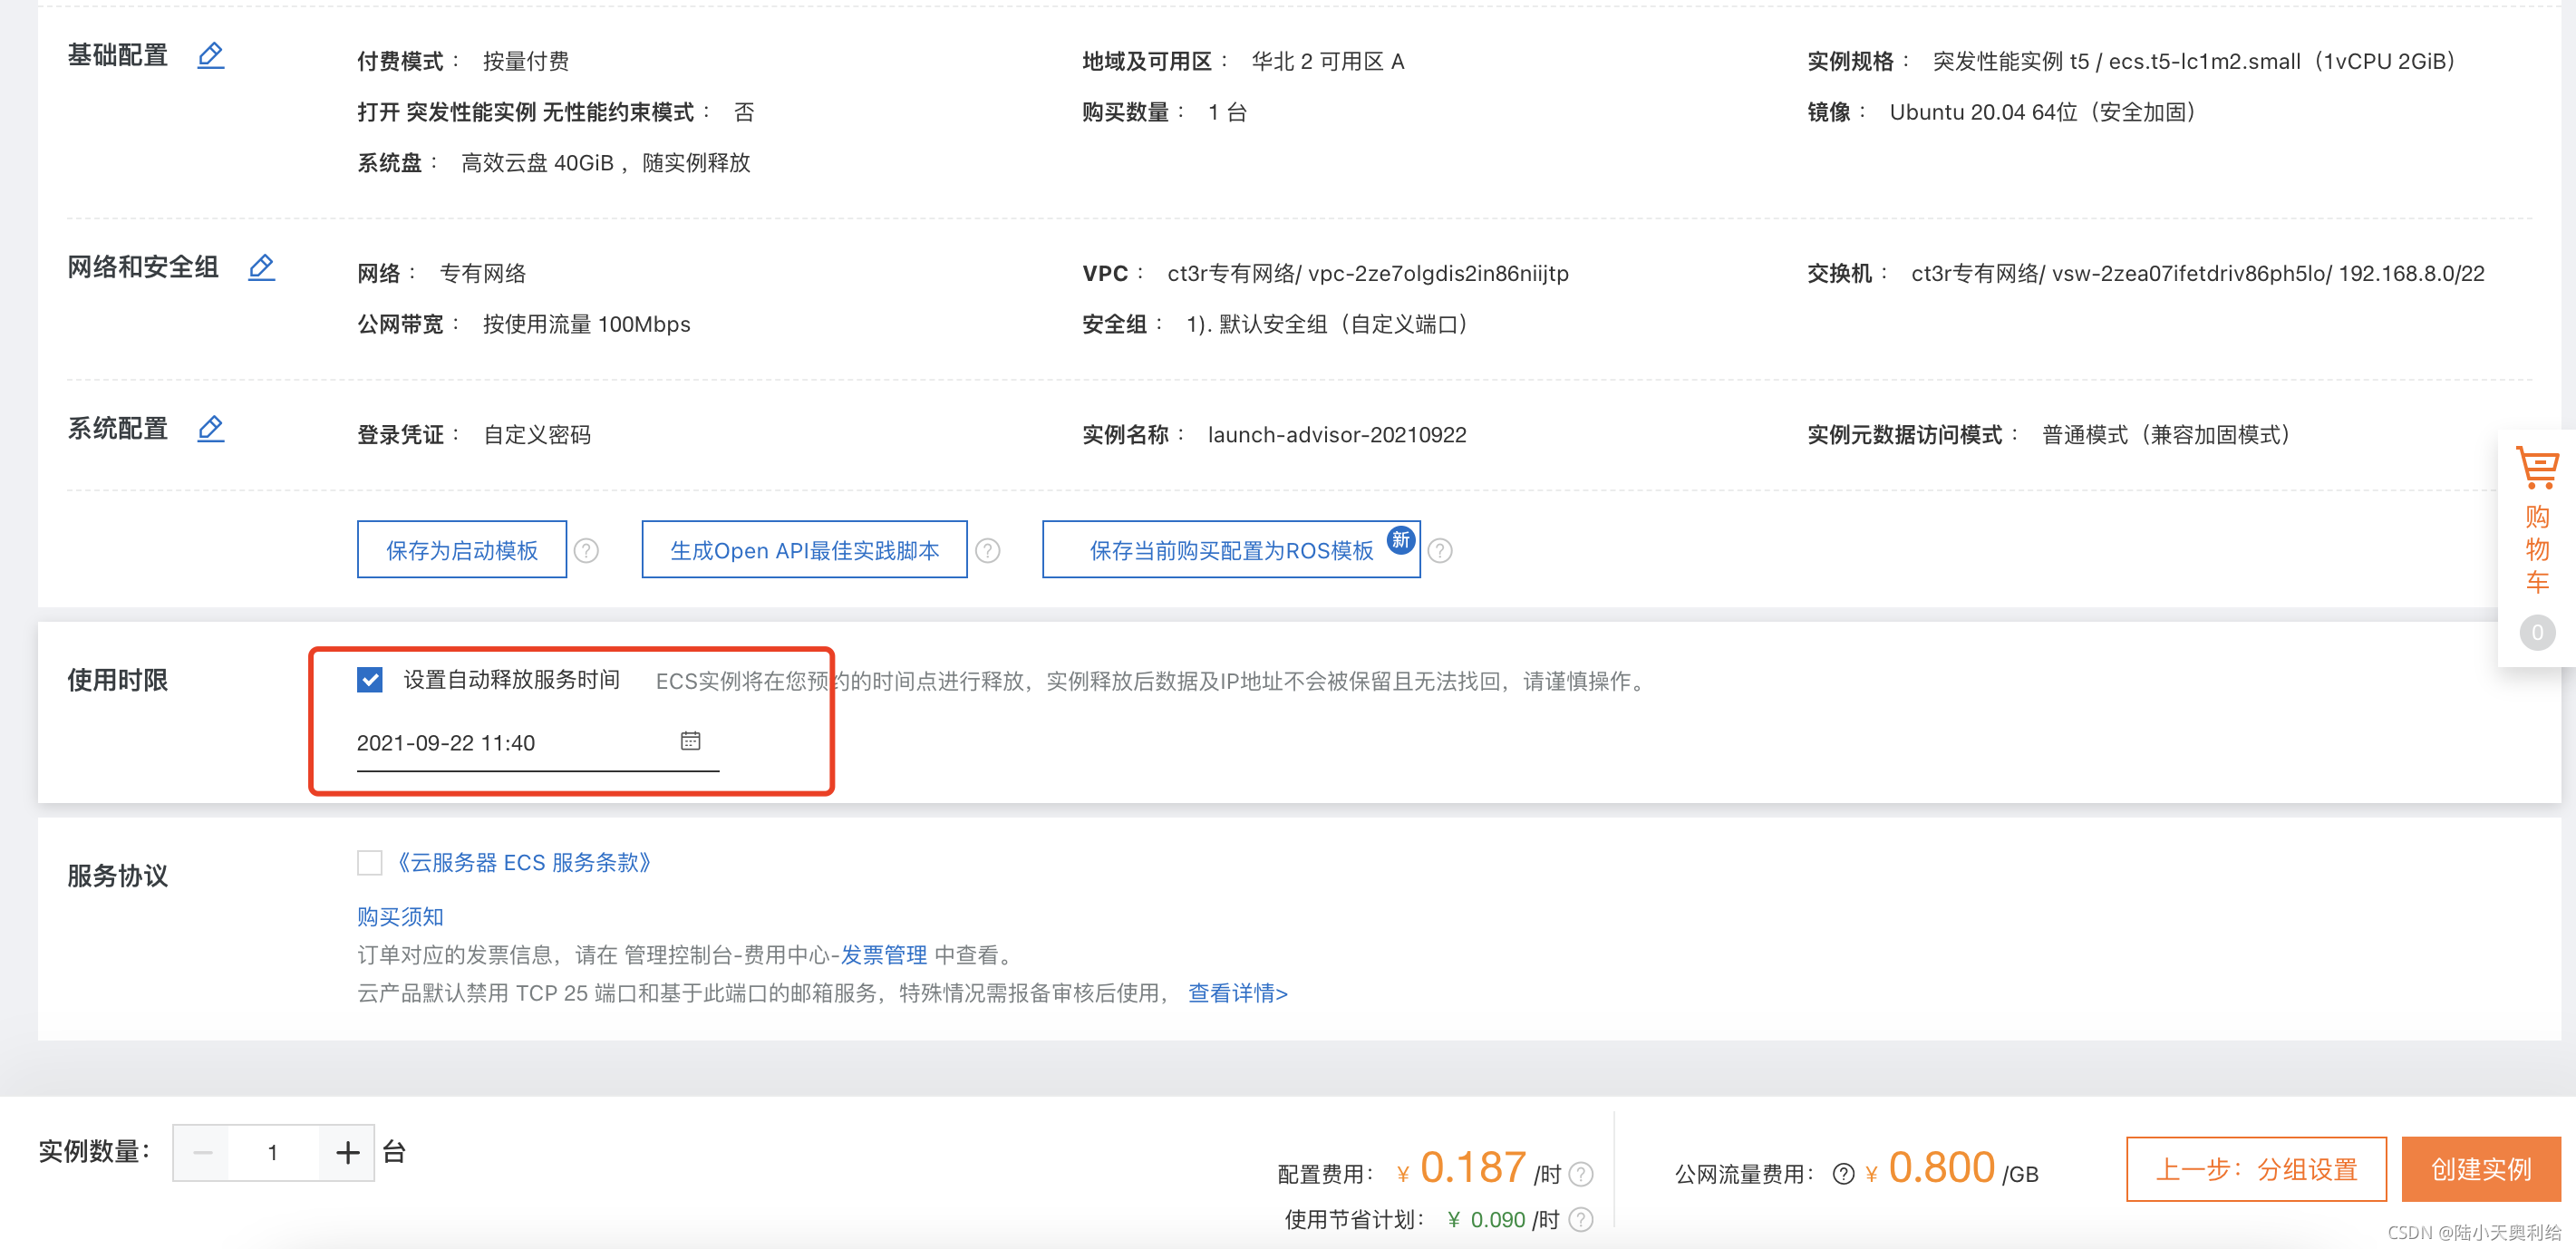Open the 购买须知 link
This screenshot has width=2576, height=1249.
tap(400, 916)
